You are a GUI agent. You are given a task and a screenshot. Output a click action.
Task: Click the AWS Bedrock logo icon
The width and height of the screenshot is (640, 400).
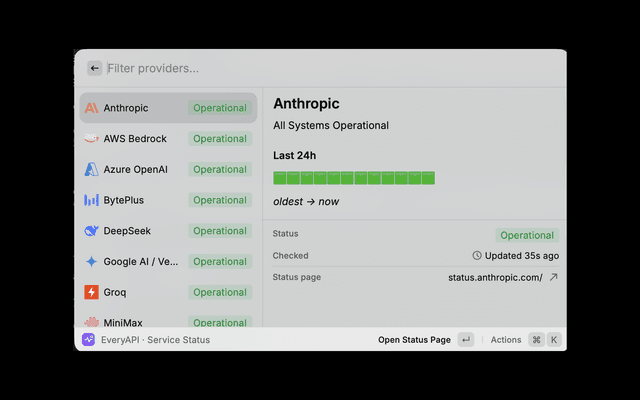click(x=91, y=138)
